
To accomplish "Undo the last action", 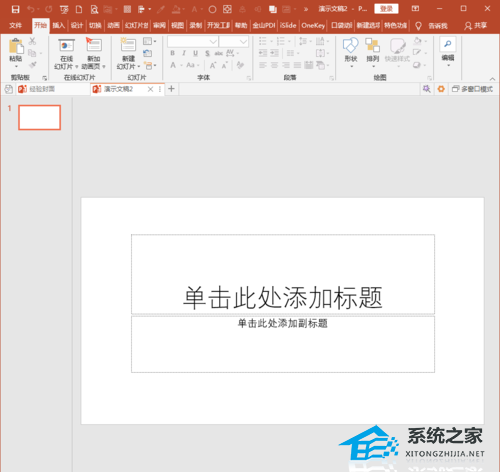I will click(31, 9).
